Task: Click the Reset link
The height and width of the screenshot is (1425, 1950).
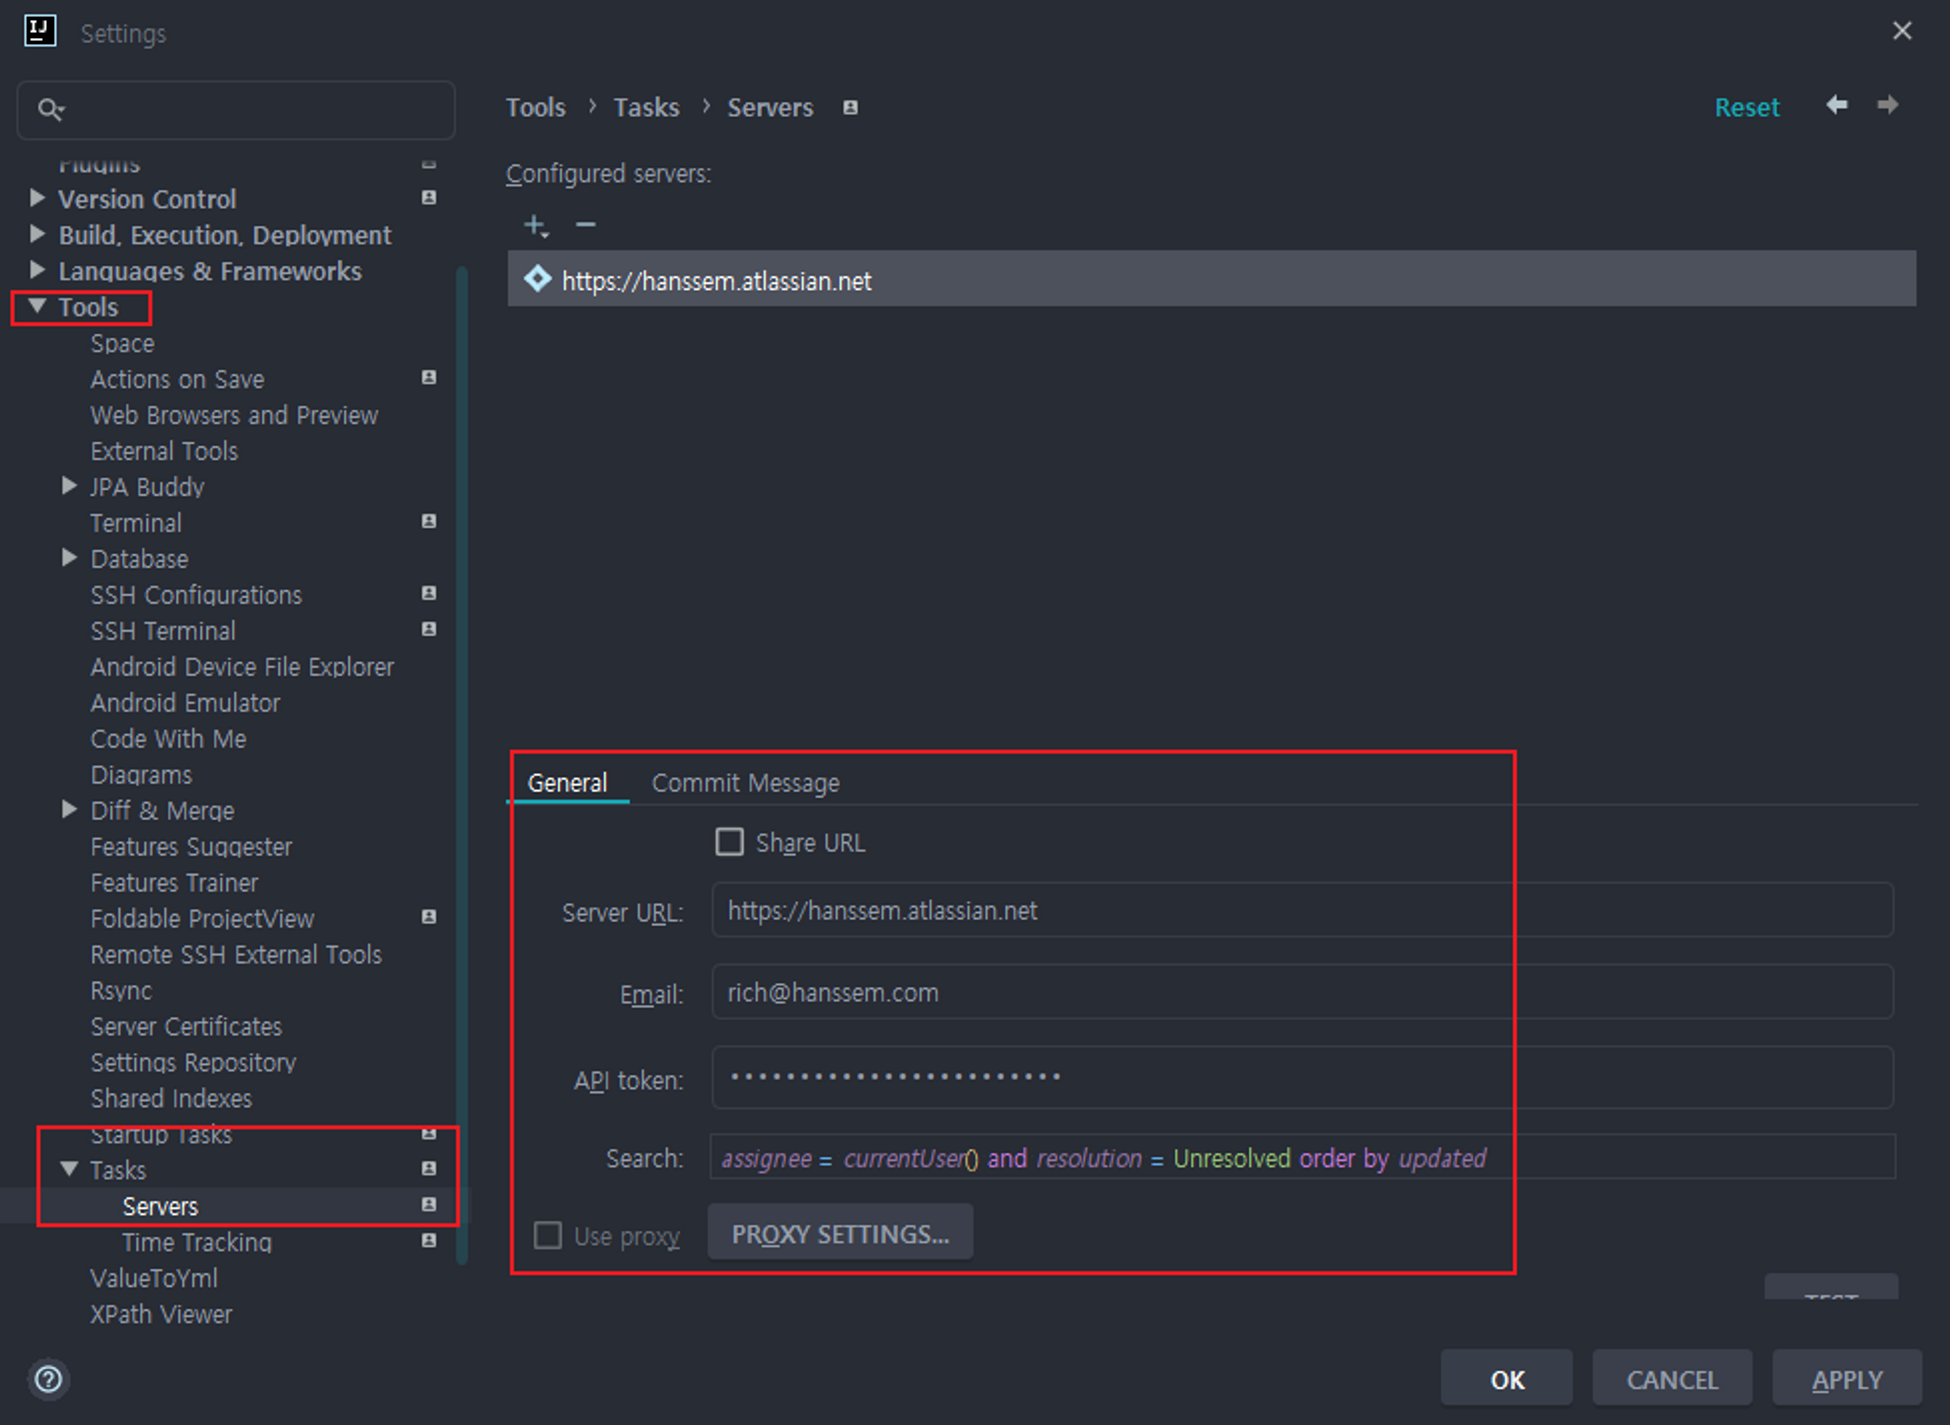Action: pyautogui.click(x=1746, y=107)
